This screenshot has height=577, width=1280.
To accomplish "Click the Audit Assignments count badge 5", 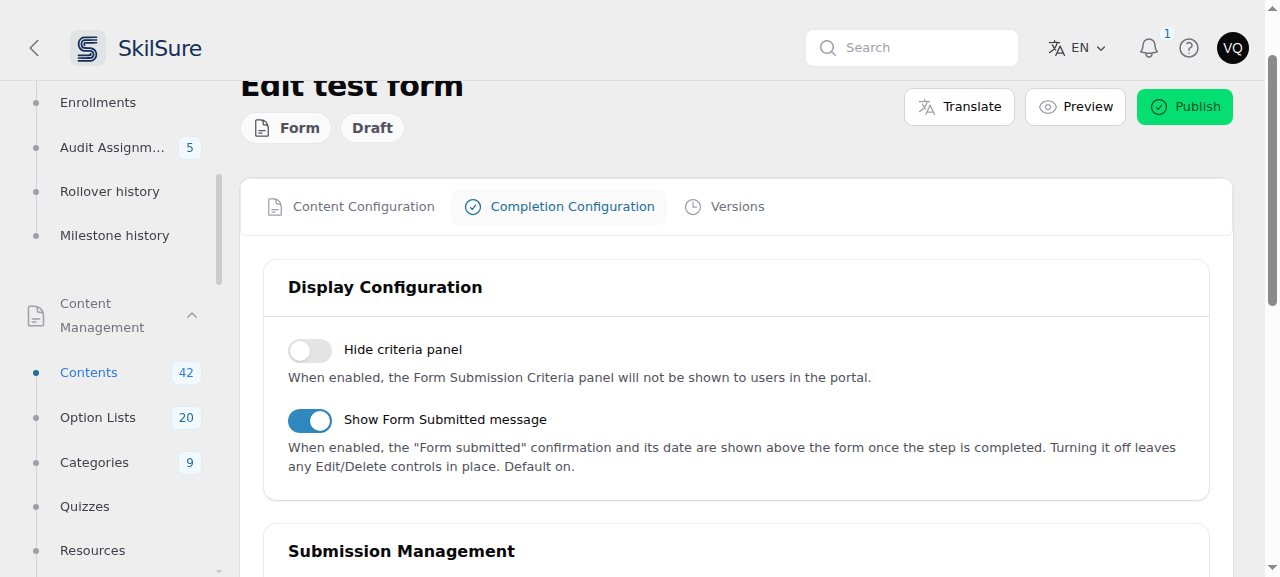I will tap(190, 148).
